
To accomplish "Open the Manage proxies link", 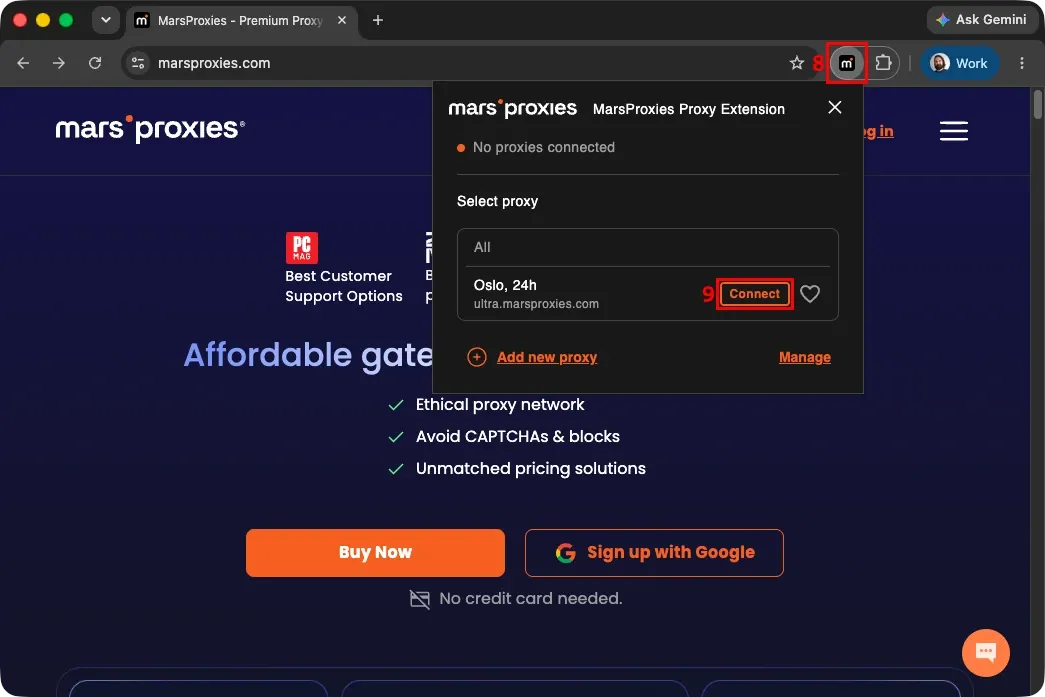I will coord(804,357).
